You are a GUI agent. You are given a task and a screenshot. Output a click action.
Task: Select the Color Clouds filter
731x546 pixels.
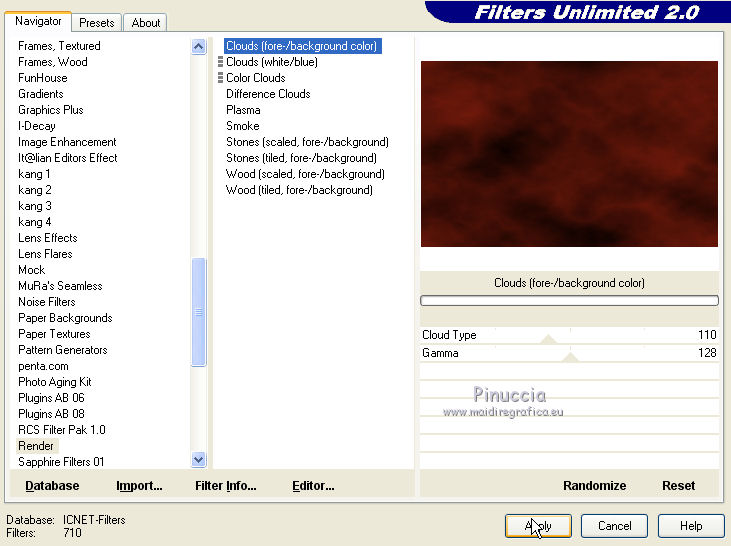point(255,78)
